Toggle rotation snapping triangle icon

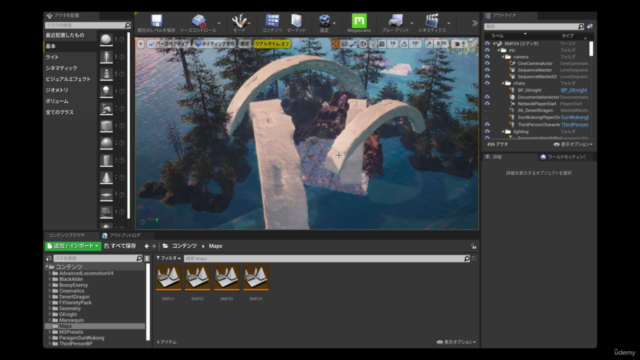click(404, 44)
